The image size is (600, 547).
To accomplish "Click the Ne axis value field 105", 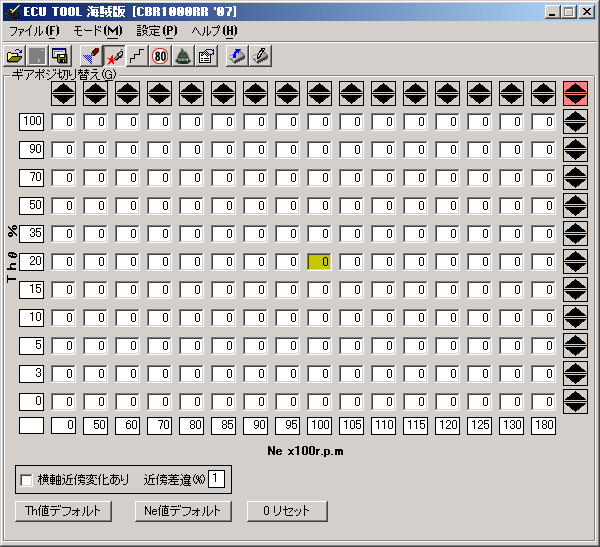I will [351, 426].
